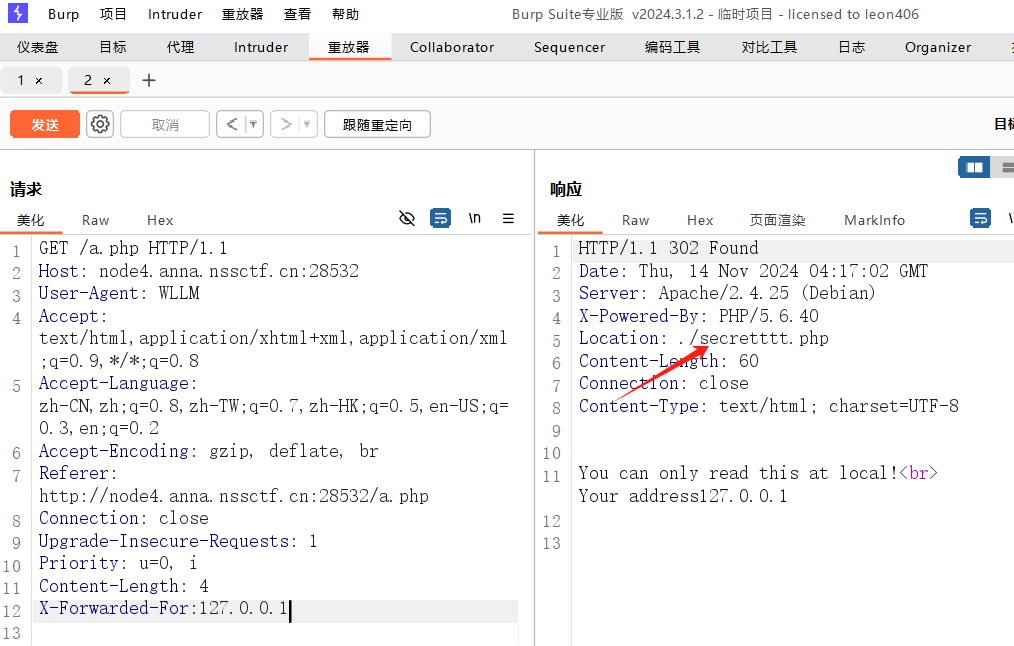Image resolution: width=1014 pixels, height=646 pixels.
Task: Switch to the 编码工具 tab
Action: click(673, 47)
